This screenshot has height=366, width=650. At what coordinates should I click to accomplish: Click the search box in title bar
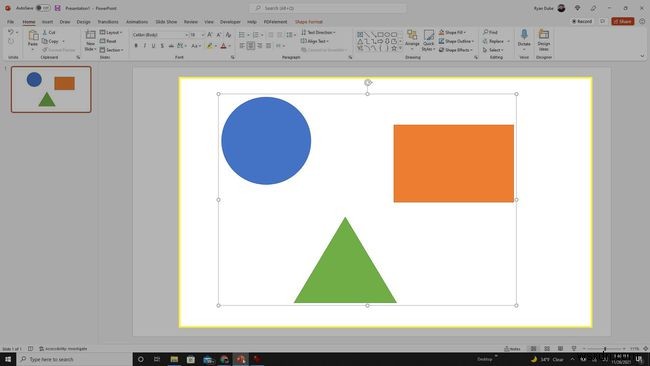(327, 8)
